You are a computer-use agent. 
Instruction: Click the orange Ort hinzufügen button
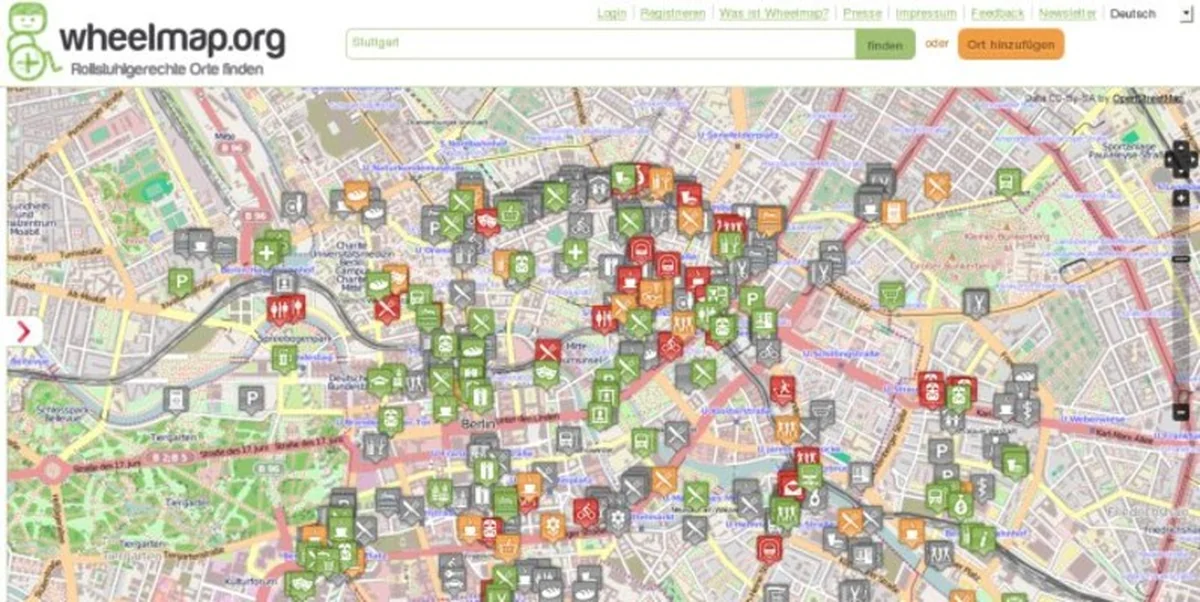1010,45
